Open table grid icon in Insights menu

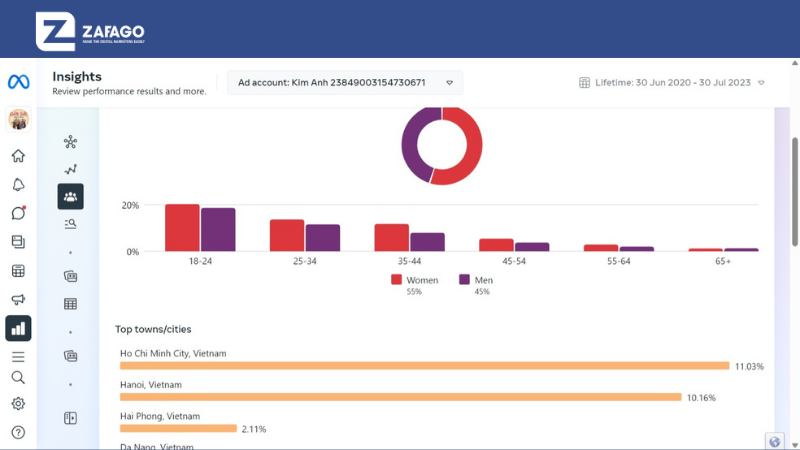(70, 304)
